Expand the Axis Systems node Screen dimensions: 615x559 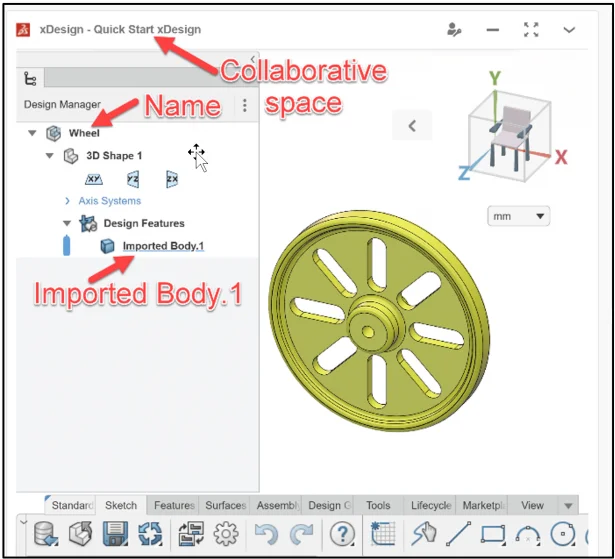67,201
